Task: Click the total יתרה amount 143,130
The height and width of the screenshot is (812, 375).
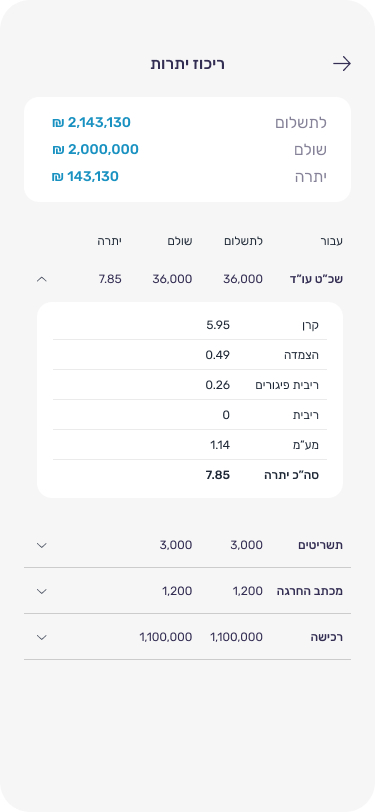Action: [x=85, y=177]
